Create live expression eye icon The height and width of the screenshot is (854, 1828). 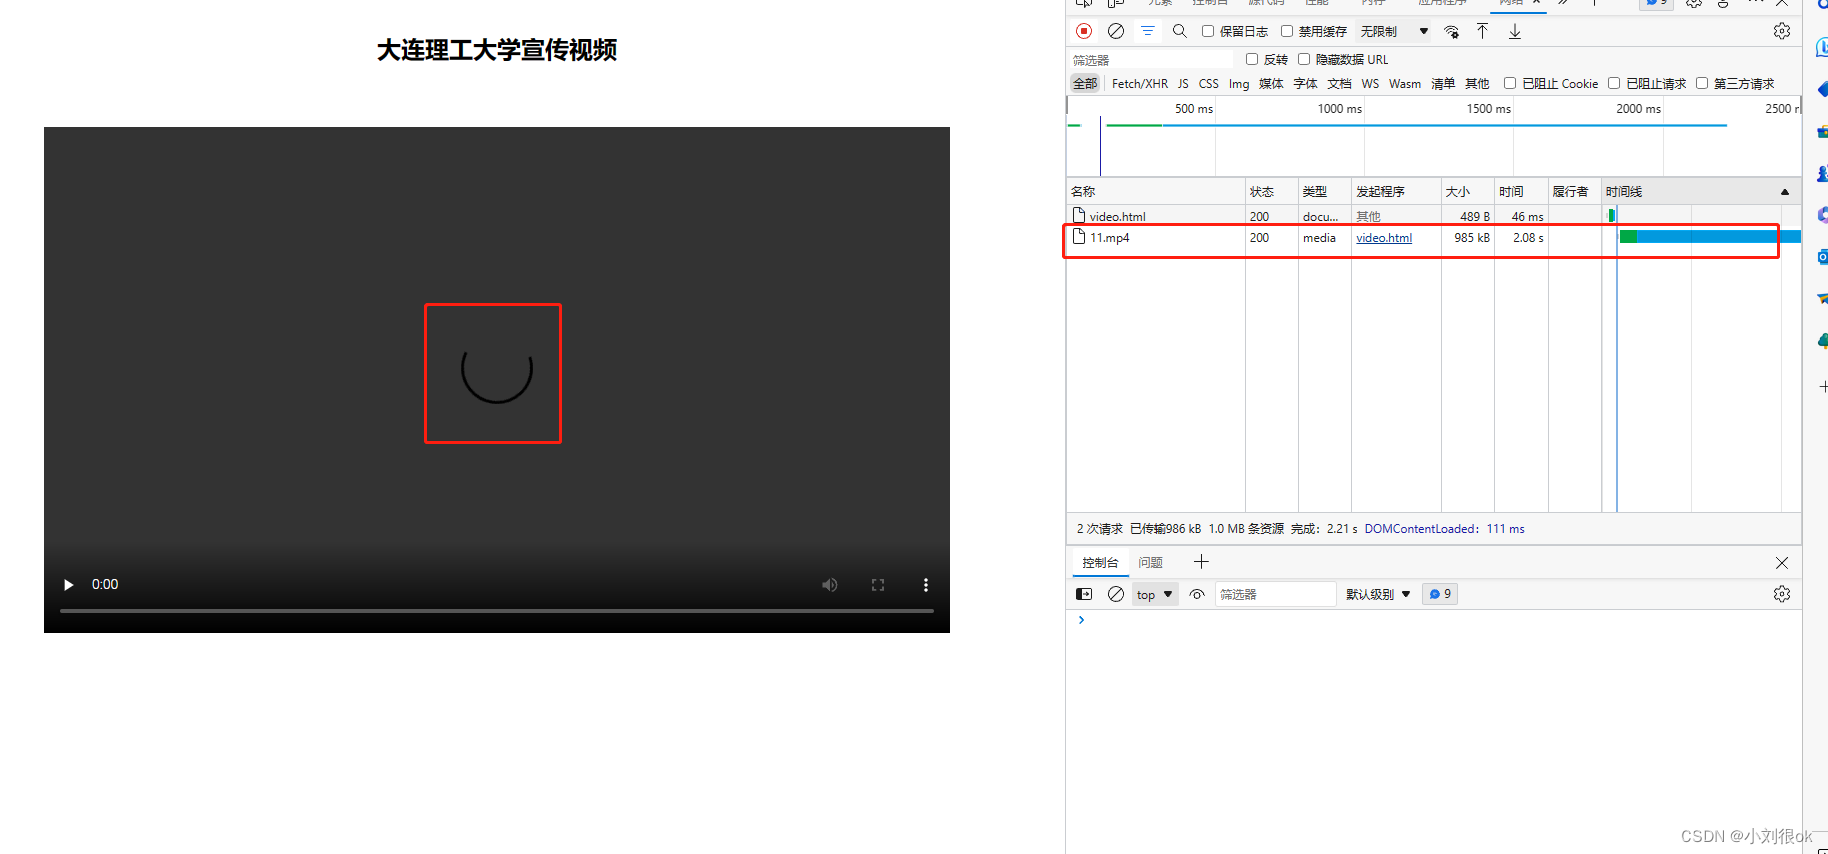[x=1197, y=594]
